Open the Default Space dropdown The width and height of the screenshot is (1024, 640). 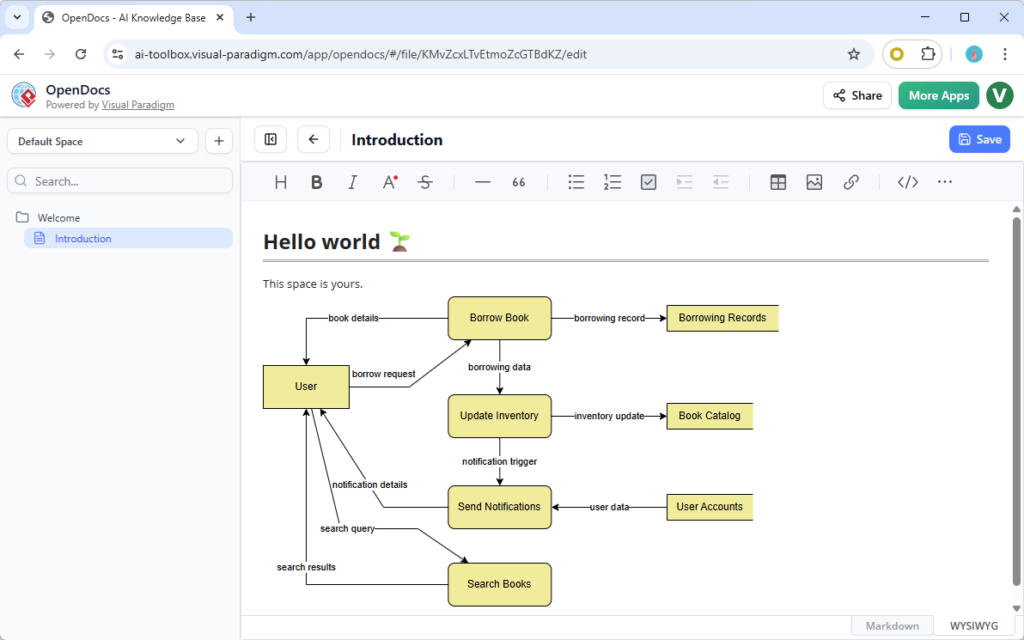point(101,141)
